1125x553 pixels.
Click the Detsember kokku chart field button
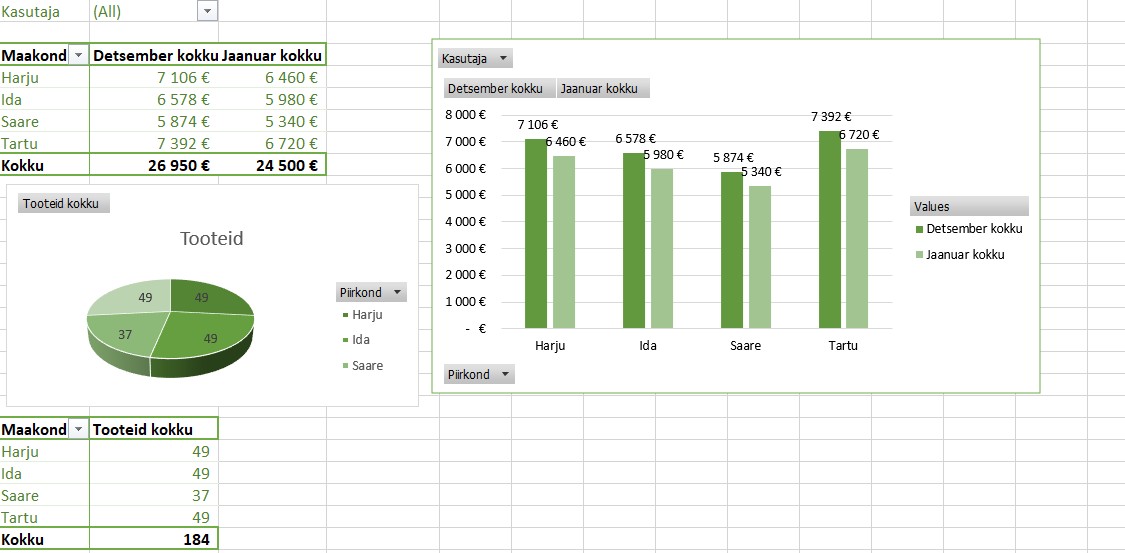[x=496, y=89]
